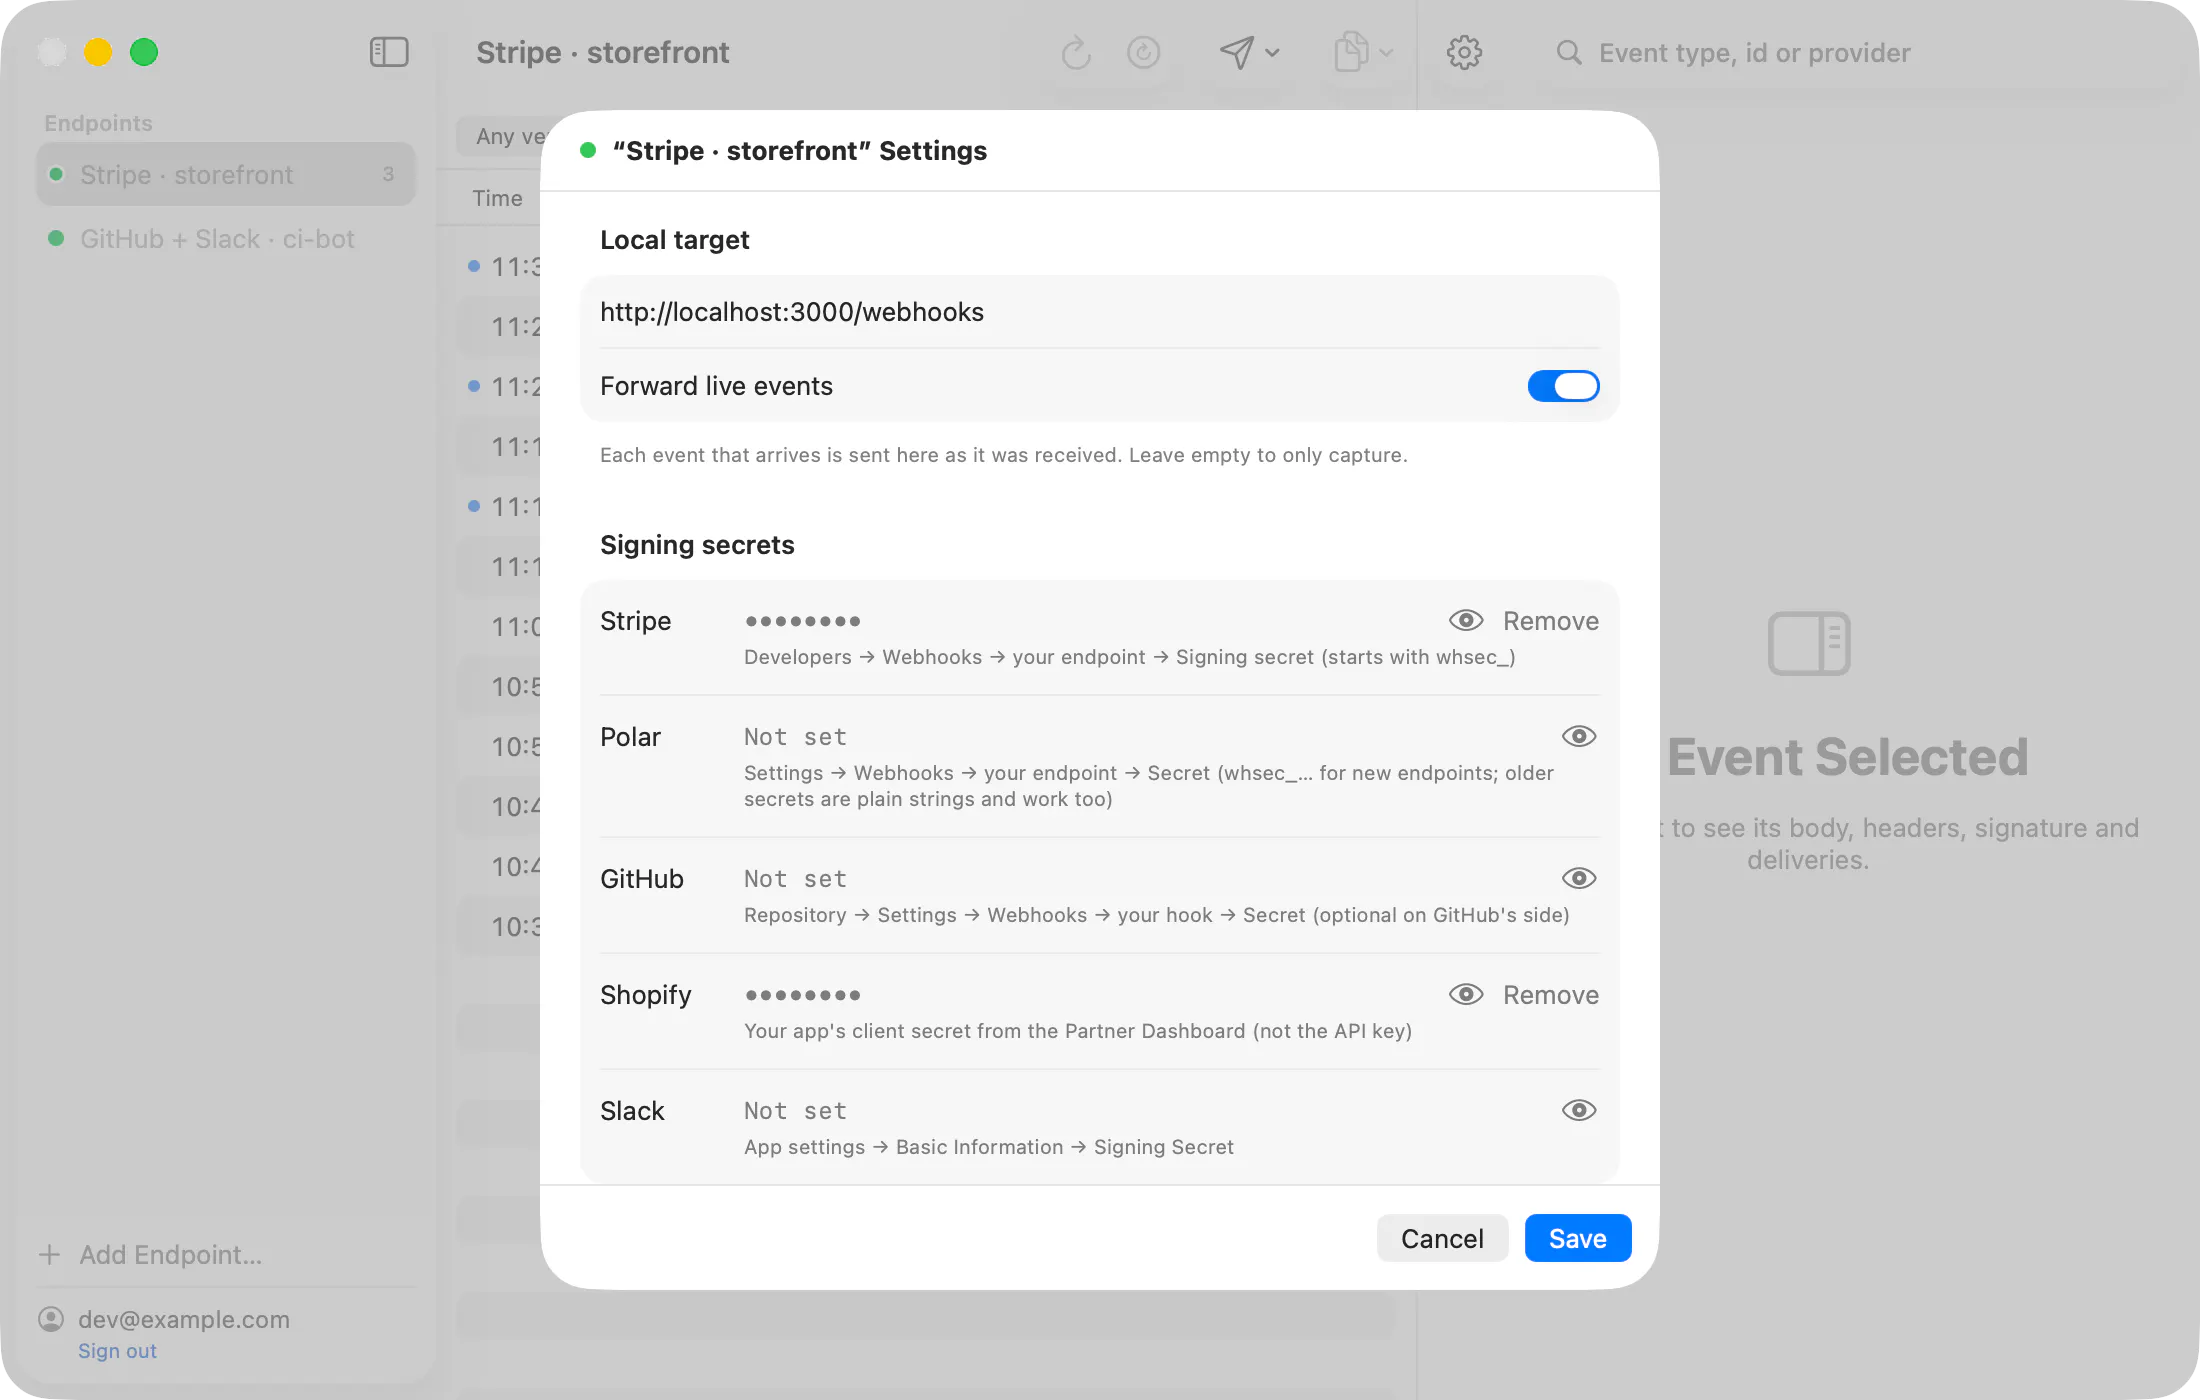Show the Slack secret with eye icon
Image resolution: width=2200 pixels, height=1400 pixels.
coord(1579,1111)
